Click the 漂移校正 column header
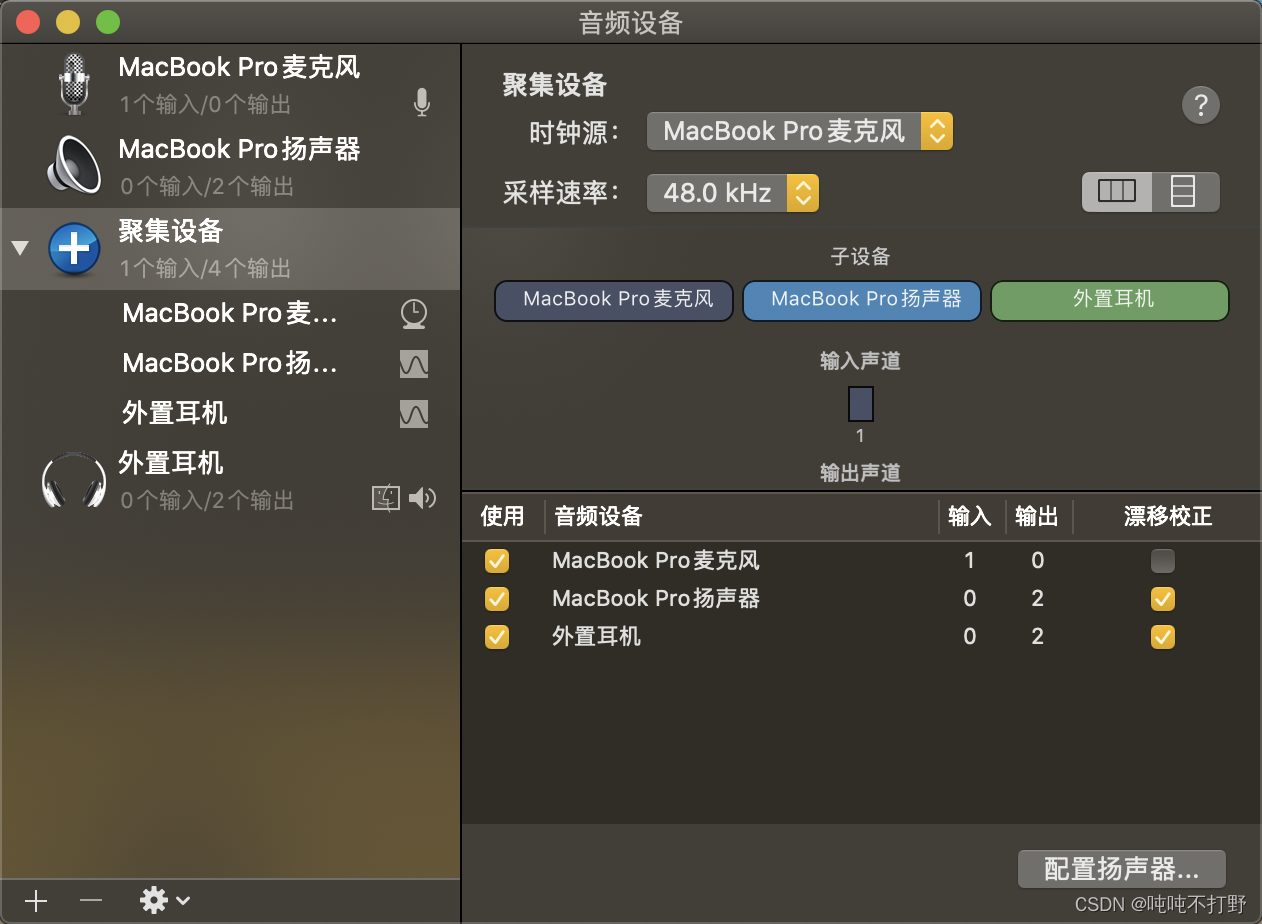Screen dimensions: 1262x924 click(x=1168, y=516)
